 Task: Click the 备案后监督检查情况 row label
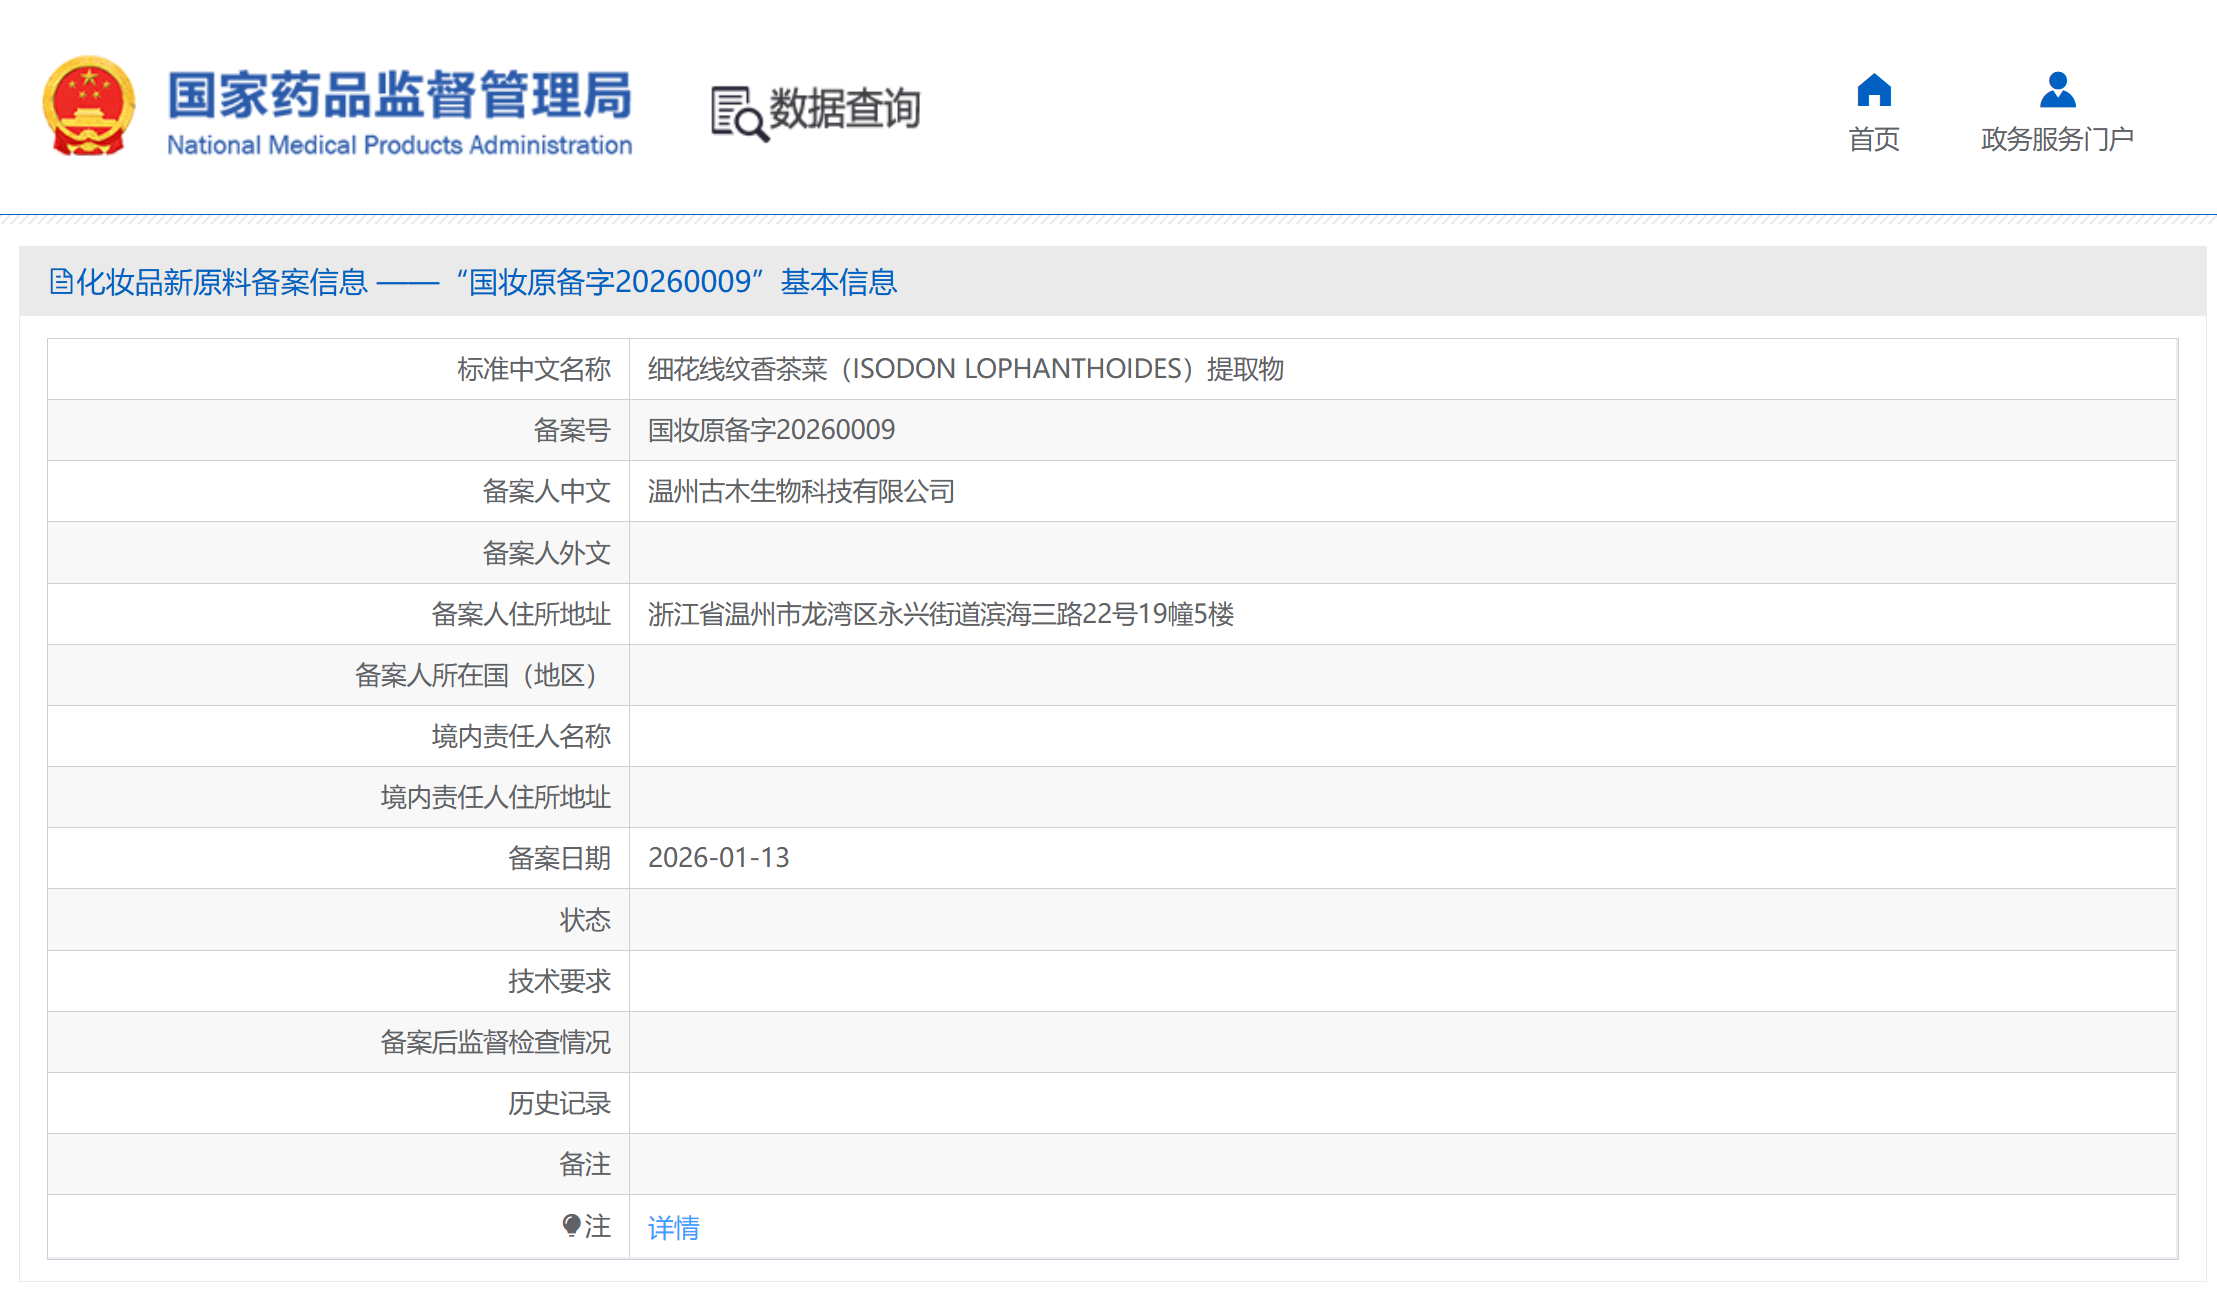tap(495, 1042)
